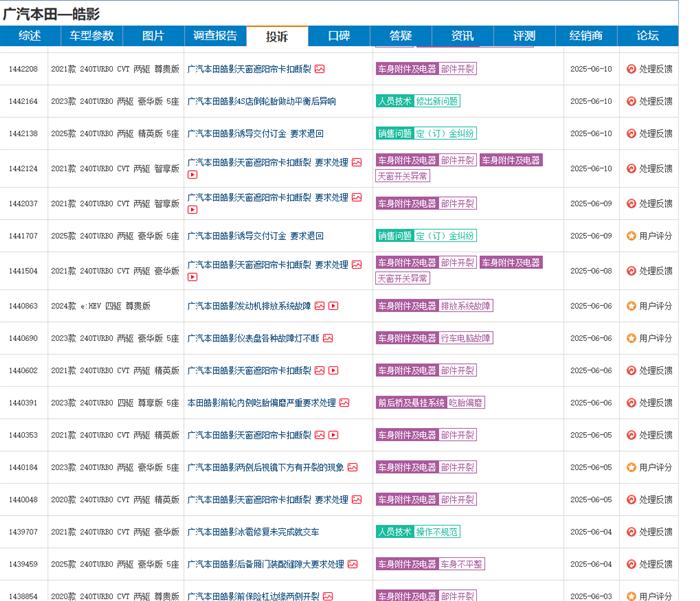Click 处理反馈 status icon for complaint 1439707
The image size is (700, 601).
click(631, 532)
